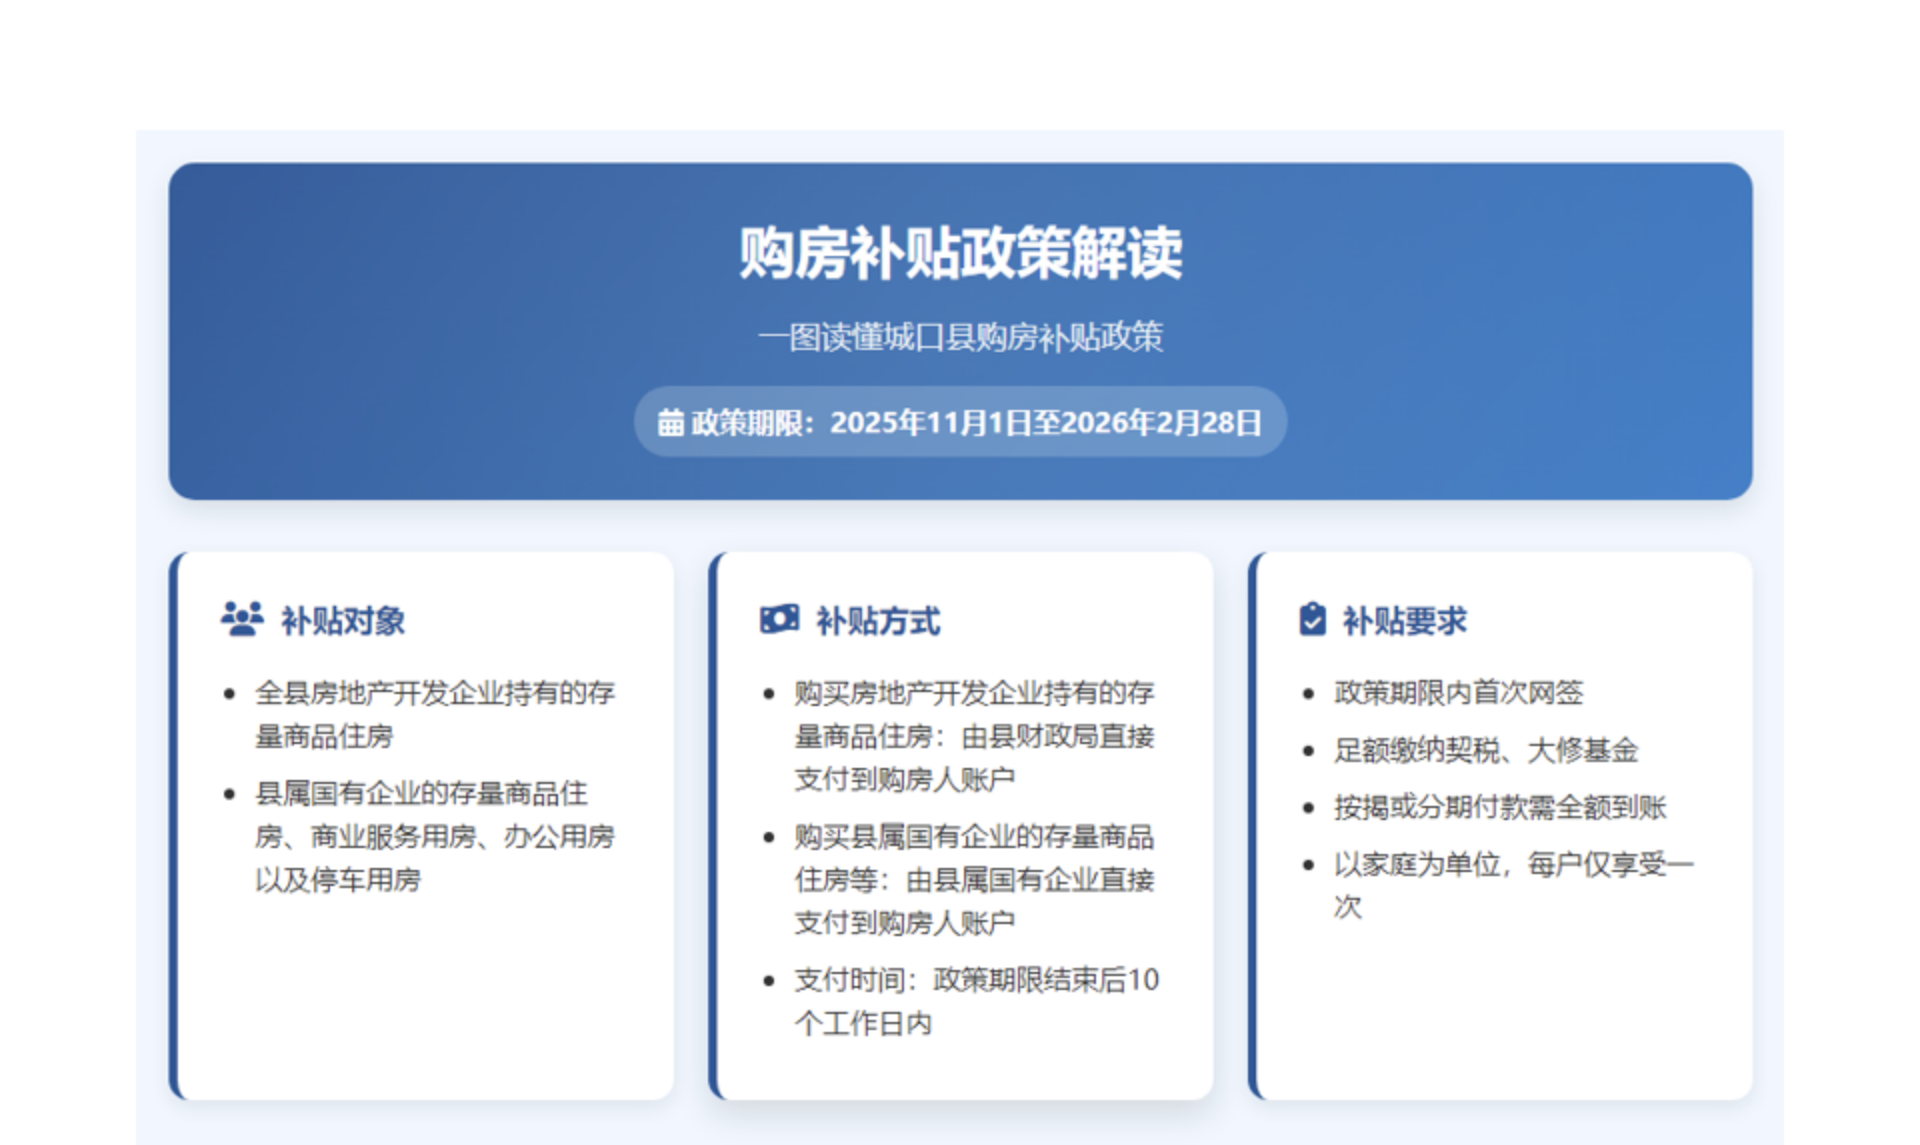This screenshot has height=1145, width=1920.
Task: Click bullet 由县属国有企业直接支付到购房人账户
Action: (x=974, y=879)
